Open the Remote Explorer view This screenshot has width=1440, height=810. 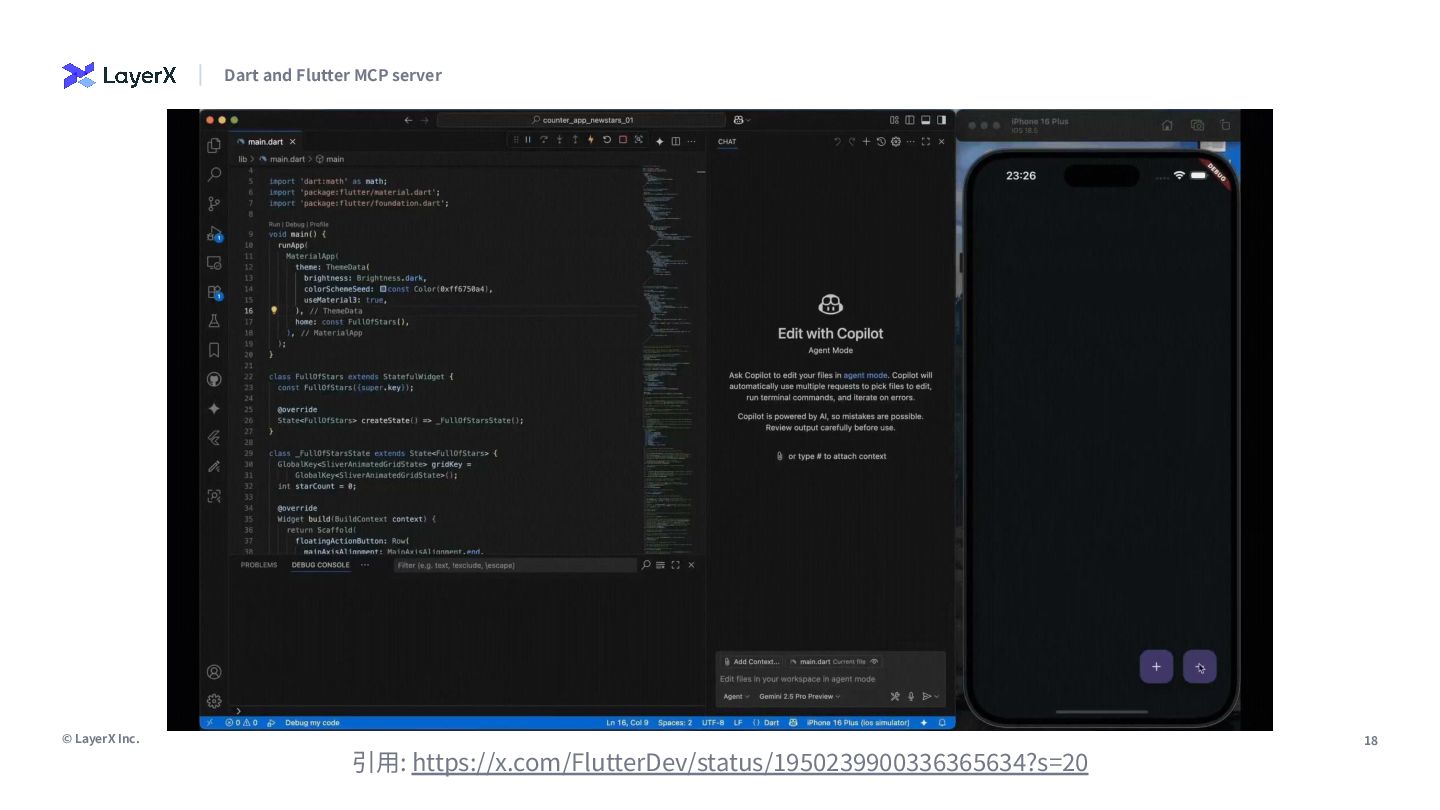click(x=214, y=263)
